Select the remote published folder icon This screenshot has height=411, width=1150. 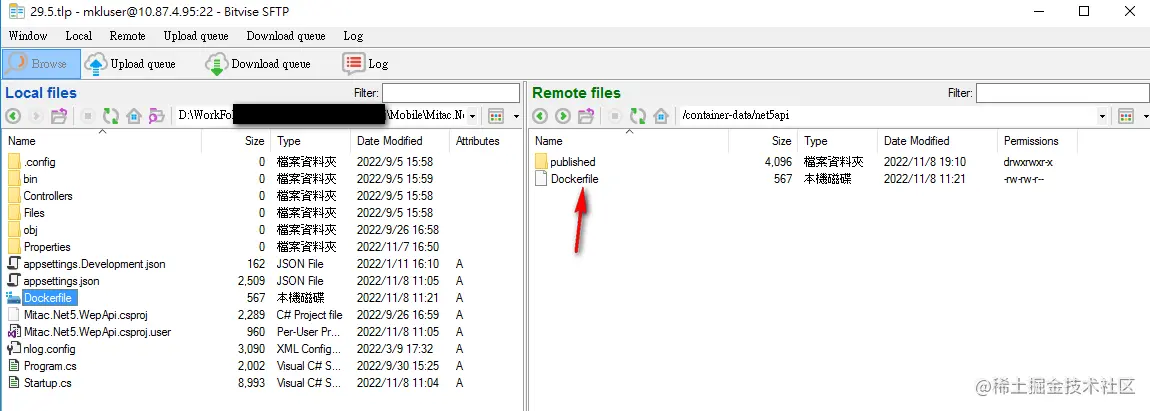tap(541, 161)
